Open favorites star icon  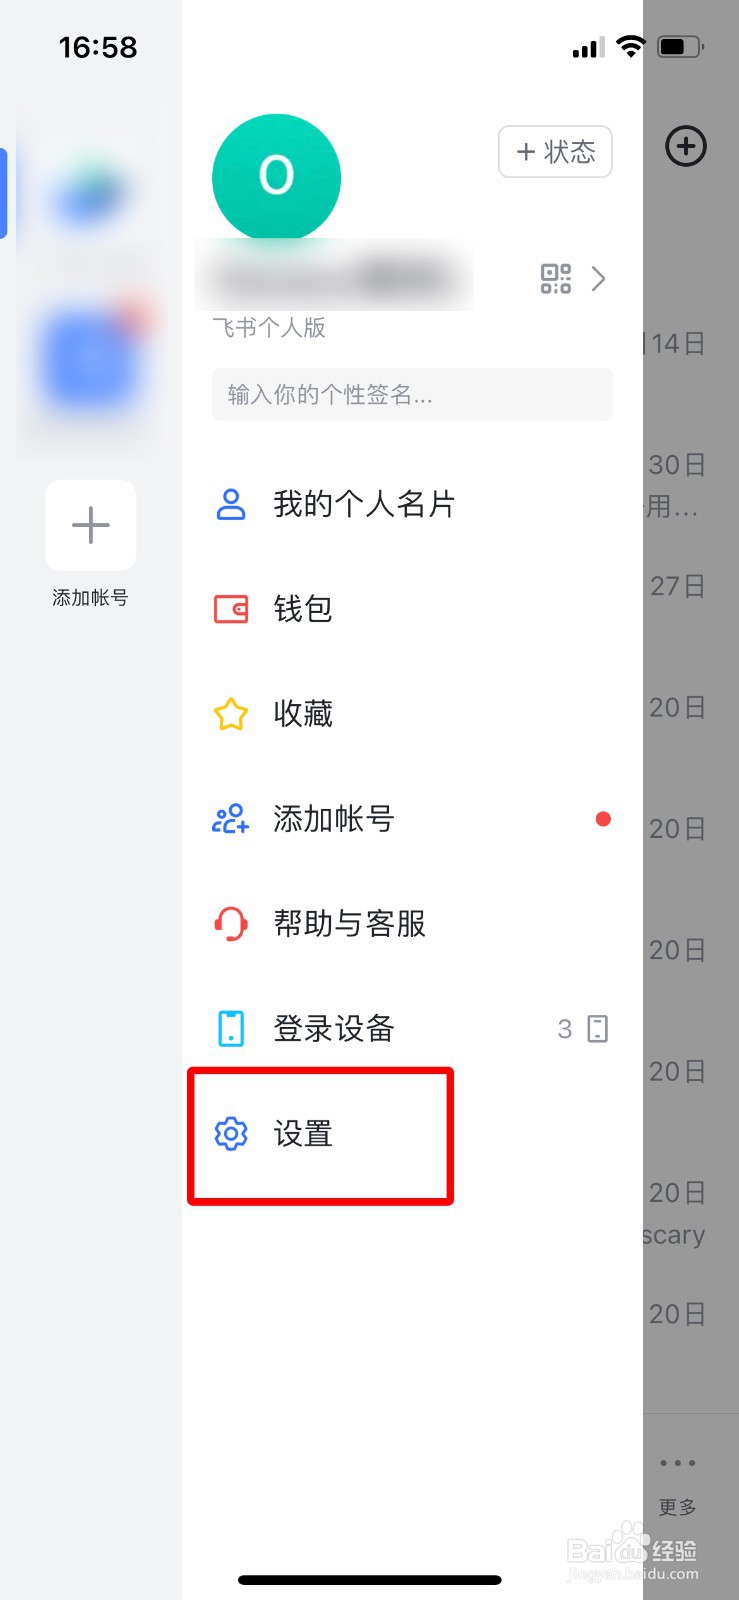tap(231, 714)
